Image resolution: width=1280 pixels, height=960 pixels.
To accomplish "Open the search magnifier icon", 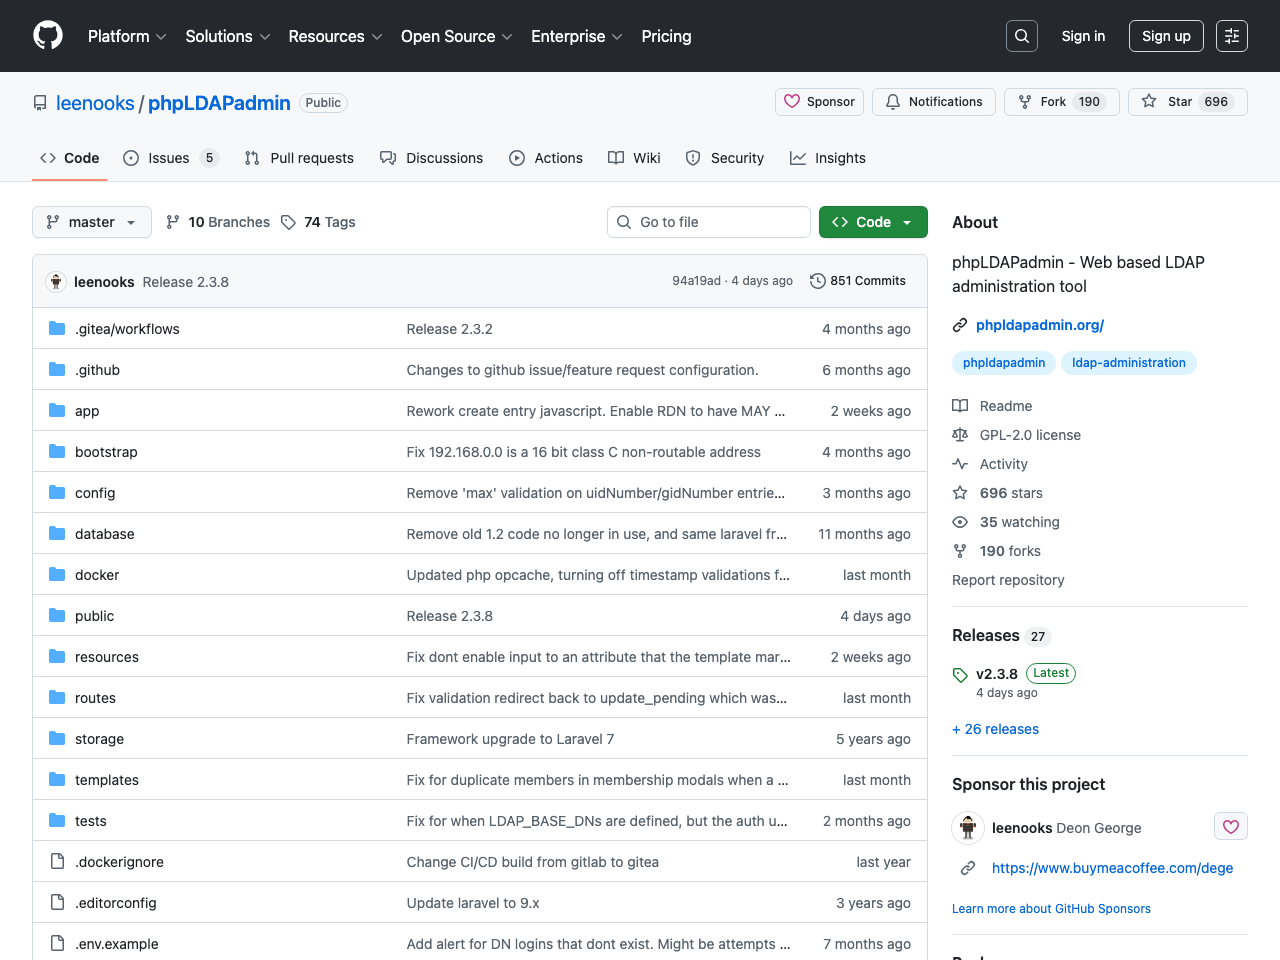I will 1021,35.
